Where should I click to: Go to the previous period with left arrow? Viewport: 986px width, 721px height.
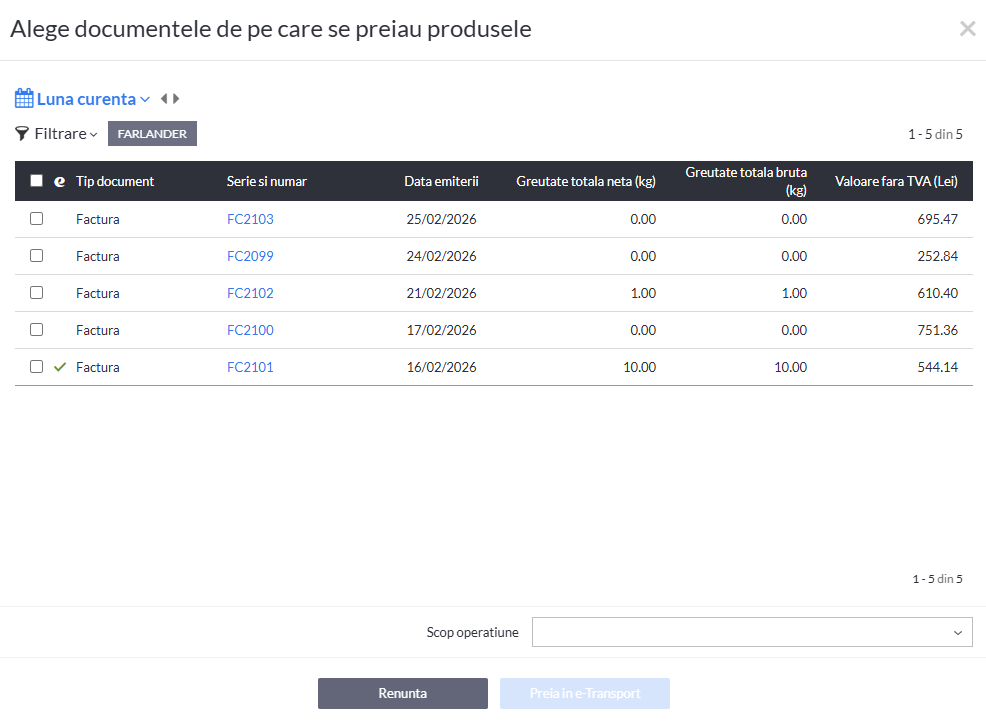tap(164, 99)
